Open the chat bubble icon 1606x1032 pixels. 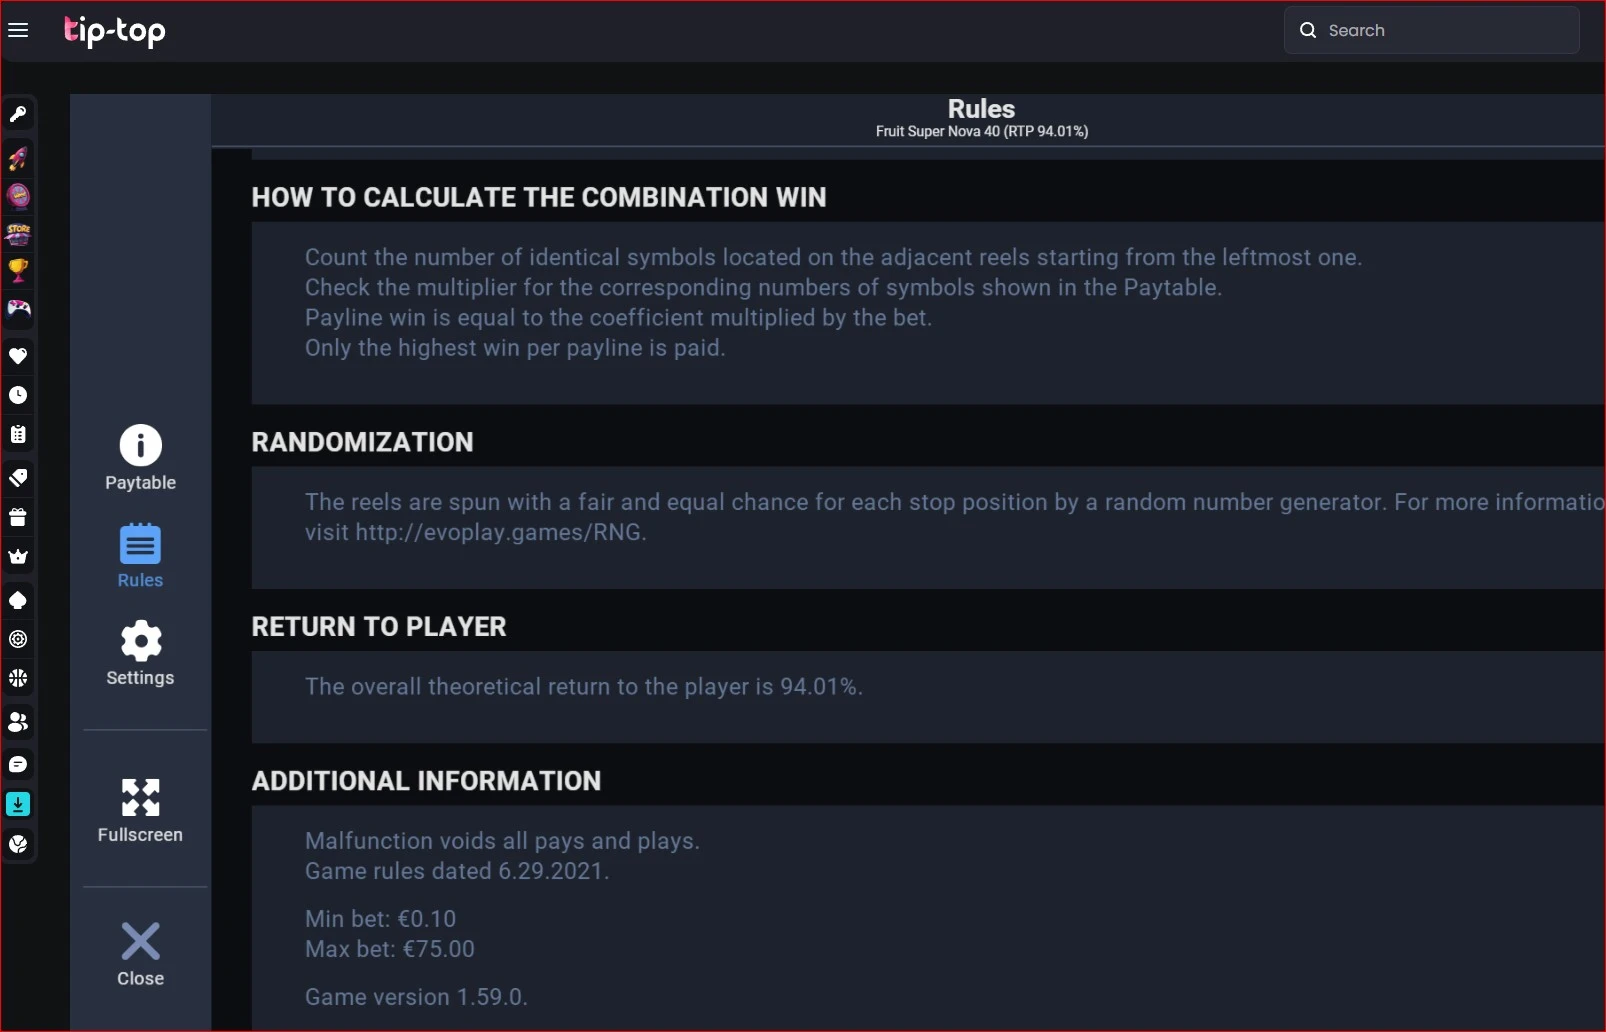pyautogui.click(x=18, y=764)
